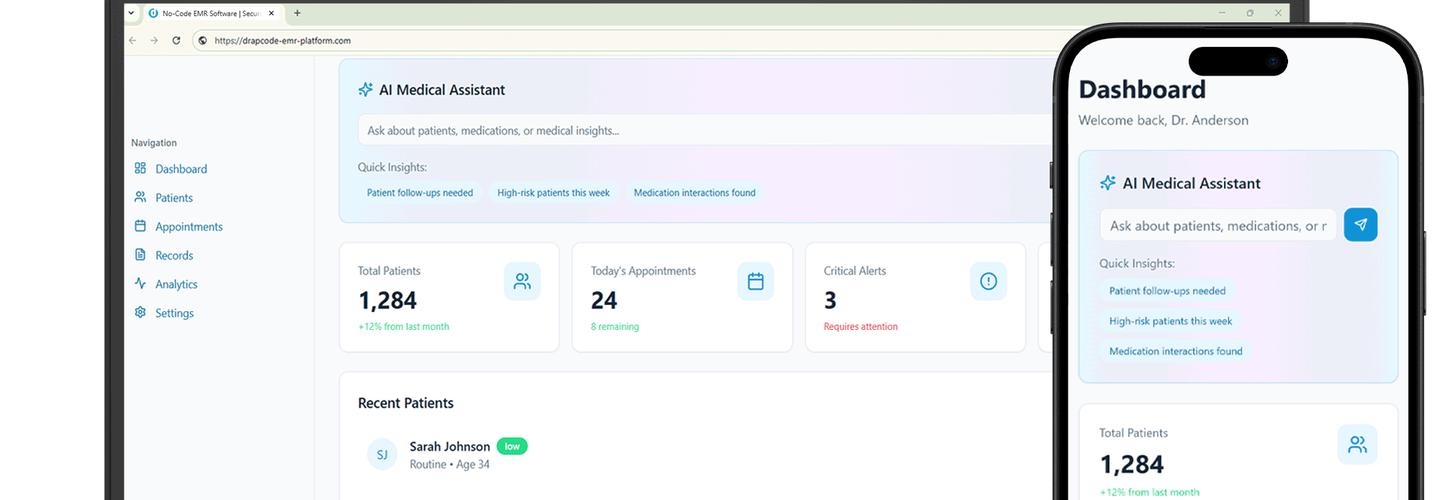Click the desktop 'Patient follow-ups needed' chip
The image size is (1440, 500).
(420, 193)
